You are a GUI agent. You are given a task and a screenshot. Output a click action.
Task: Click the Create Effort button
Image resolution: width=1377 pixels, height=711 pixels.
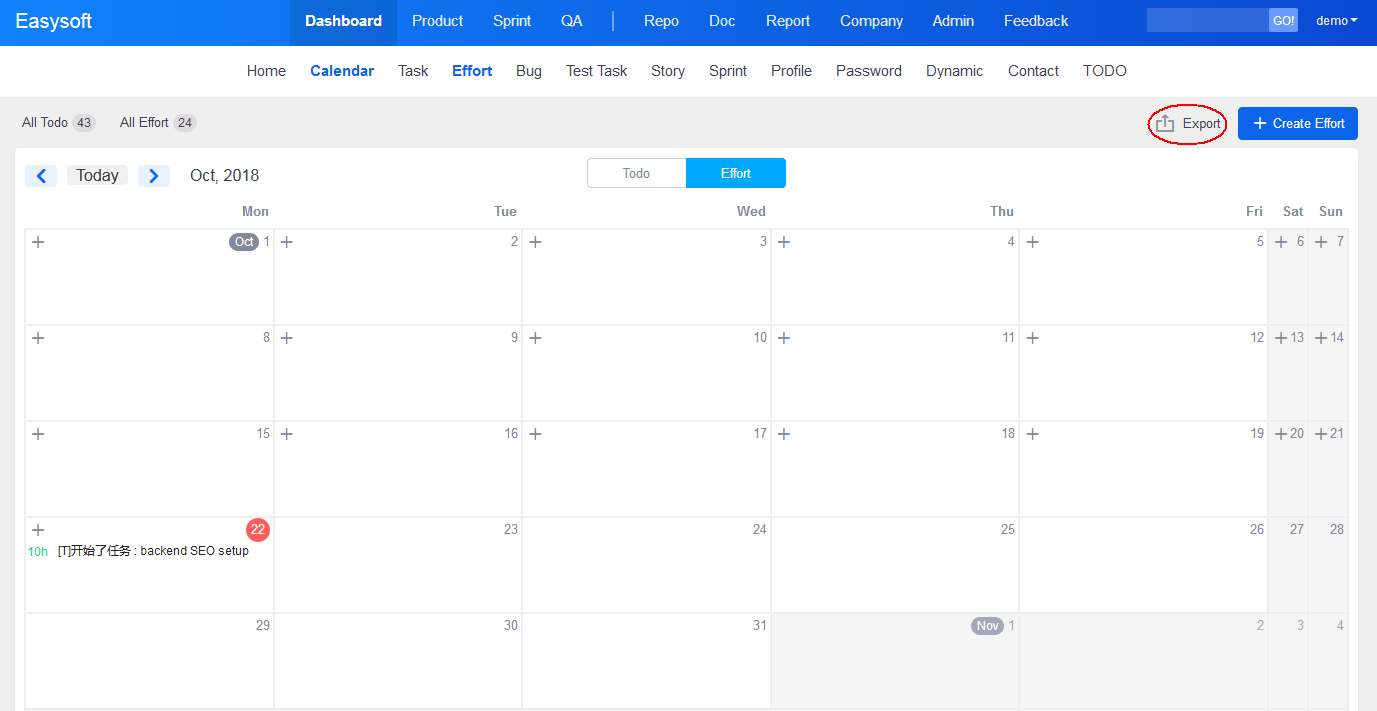coord(1297,123)
